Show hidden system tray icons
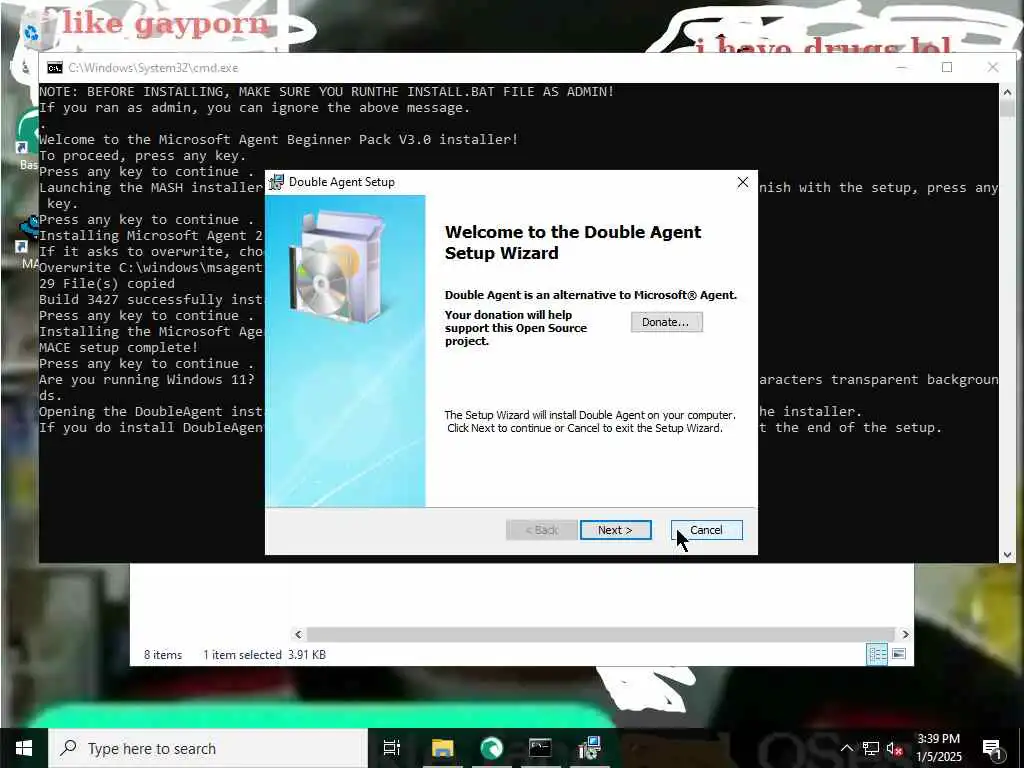 point(846,748)
